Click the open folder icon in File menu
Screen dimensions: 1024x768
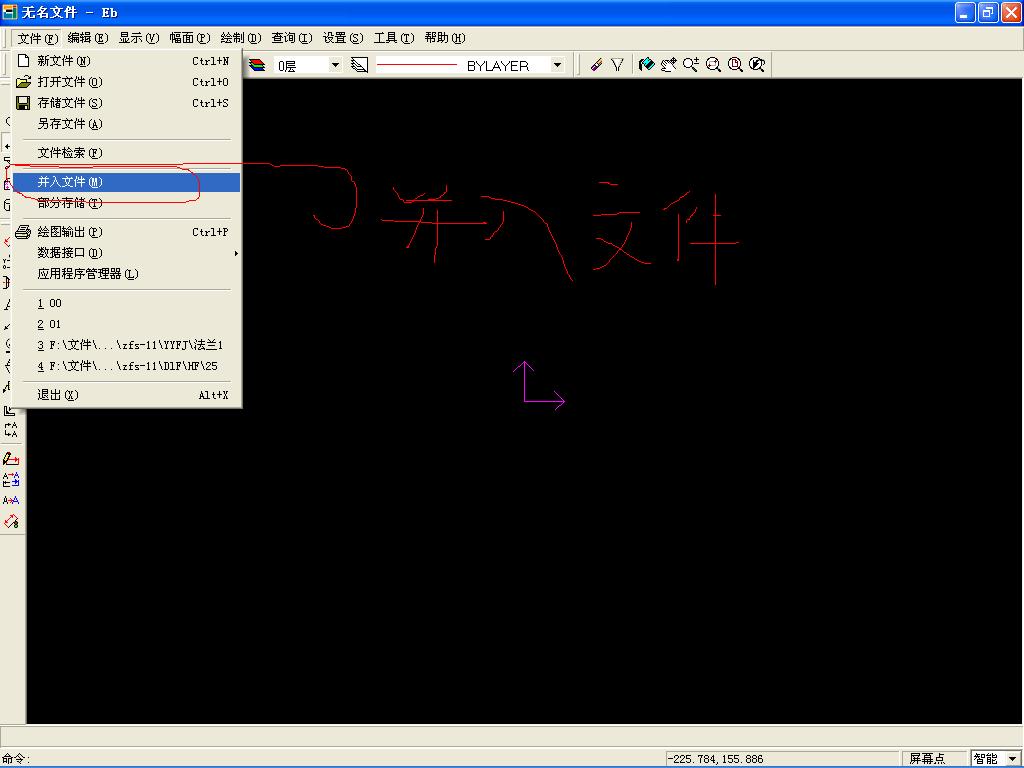tap(24, 82)
